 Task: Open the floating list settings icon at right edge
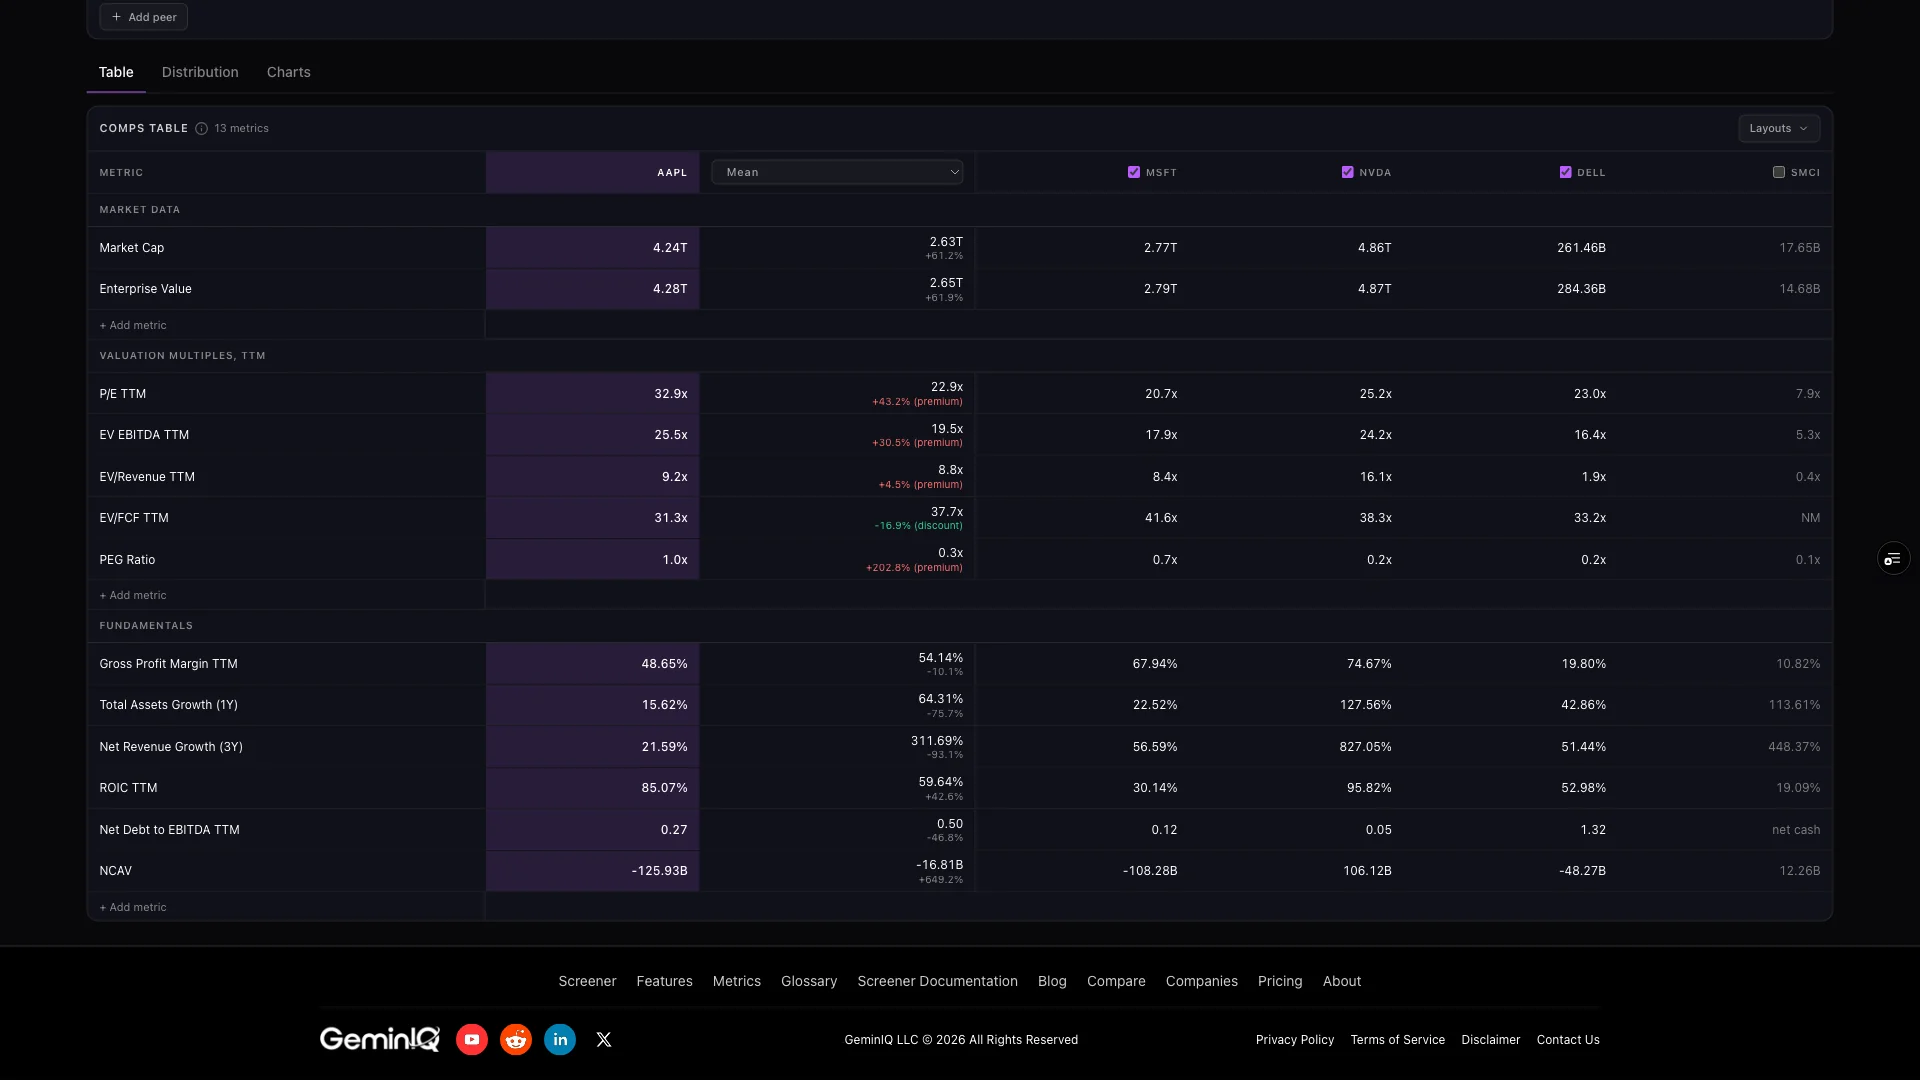tap(1893, 559)
